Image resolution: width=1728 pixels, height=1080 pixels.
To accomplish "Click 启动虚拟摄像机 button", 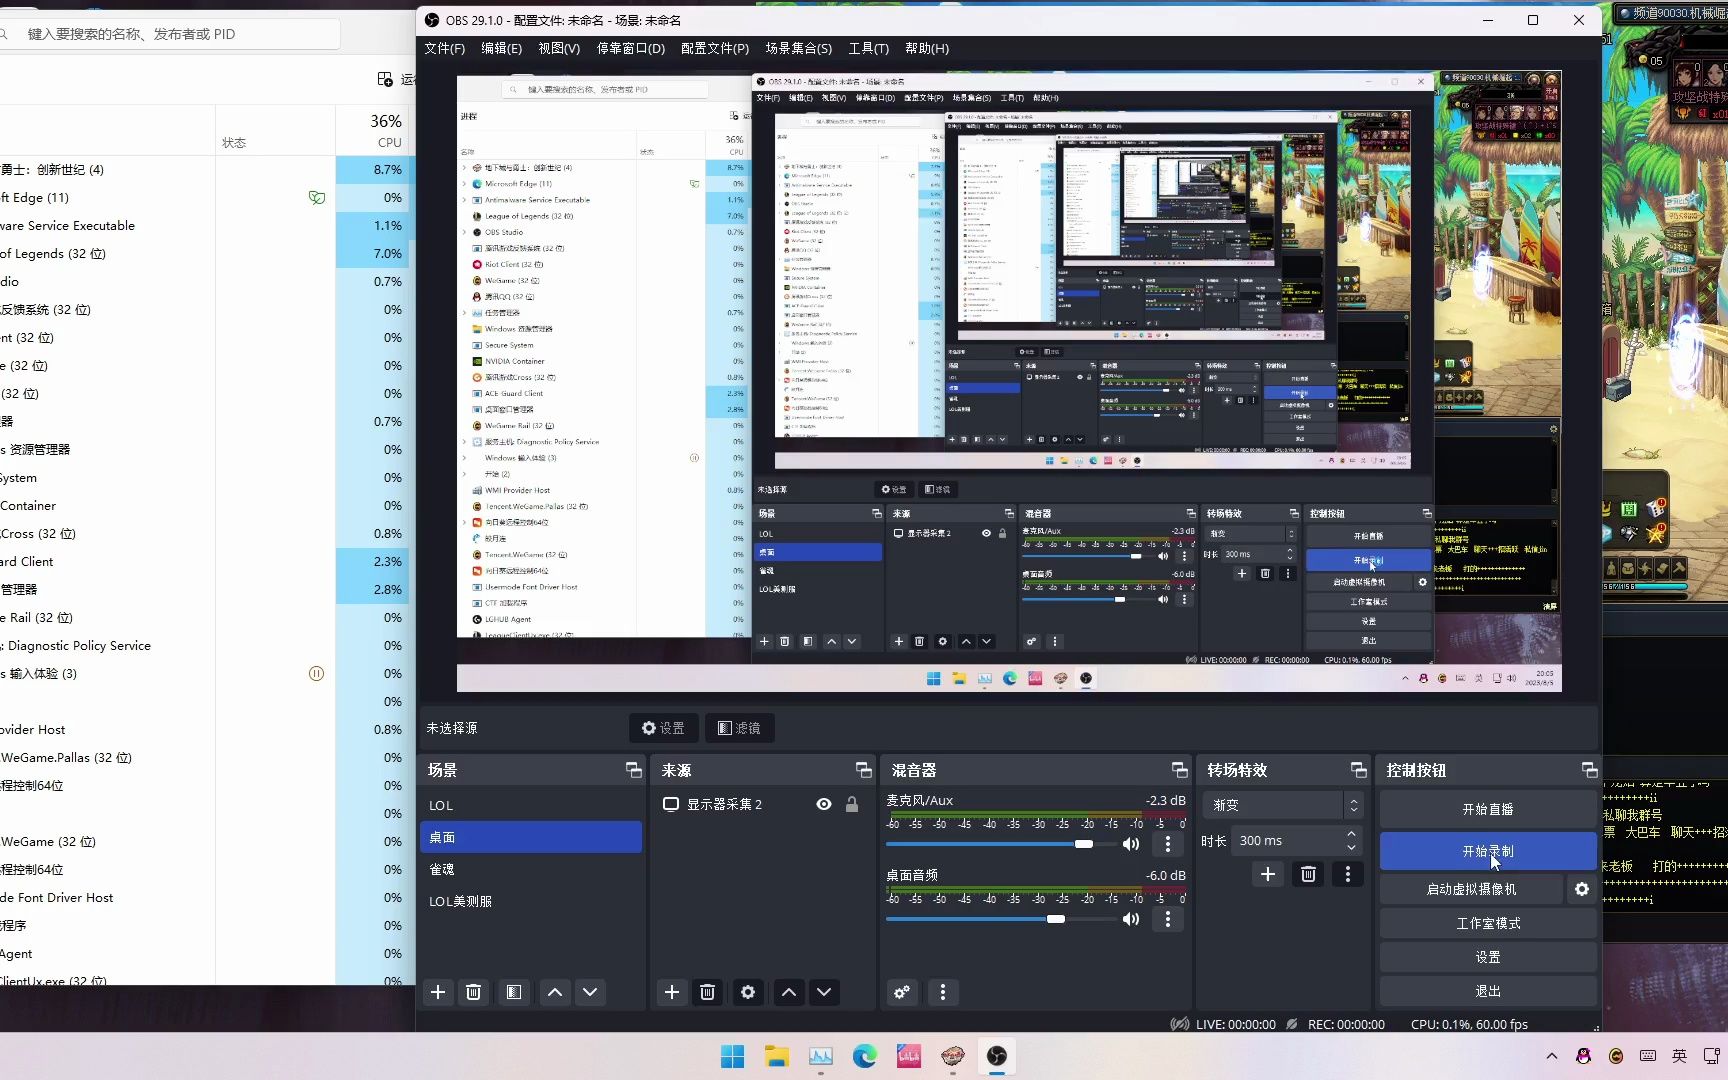I will coord(1471,889).
